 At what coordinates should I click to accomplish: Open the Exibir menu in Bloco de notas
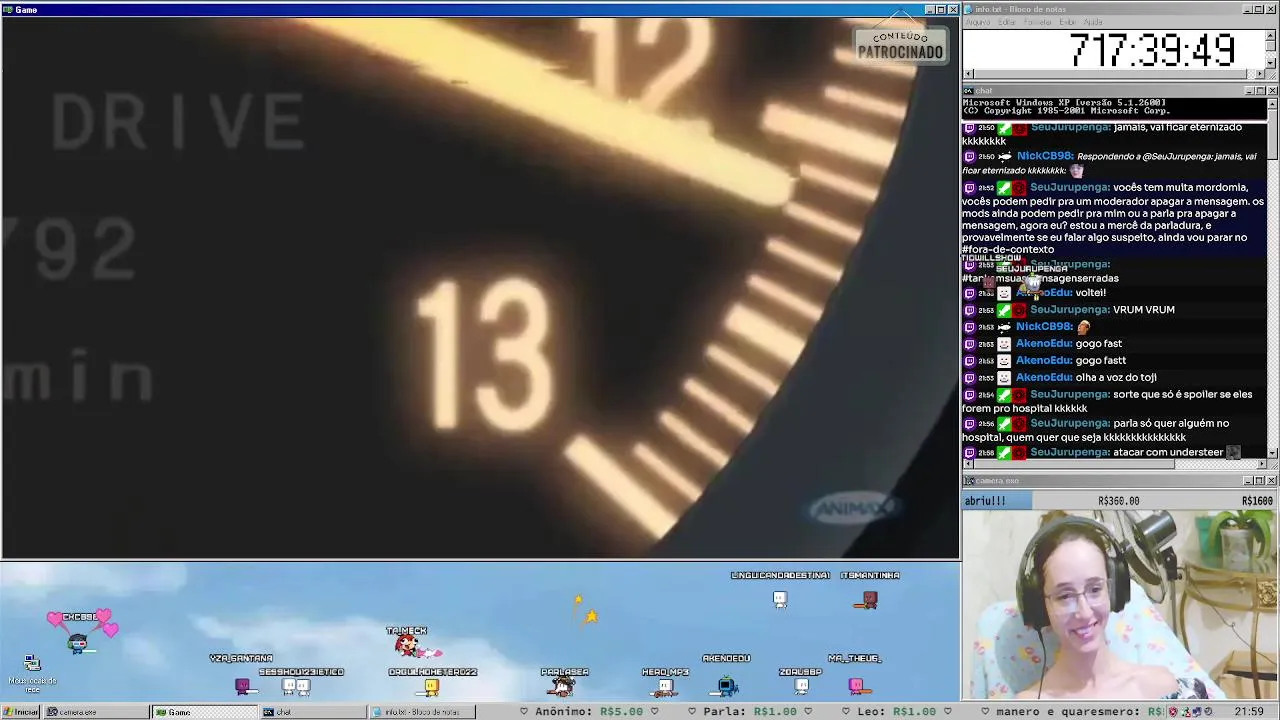1068,22
